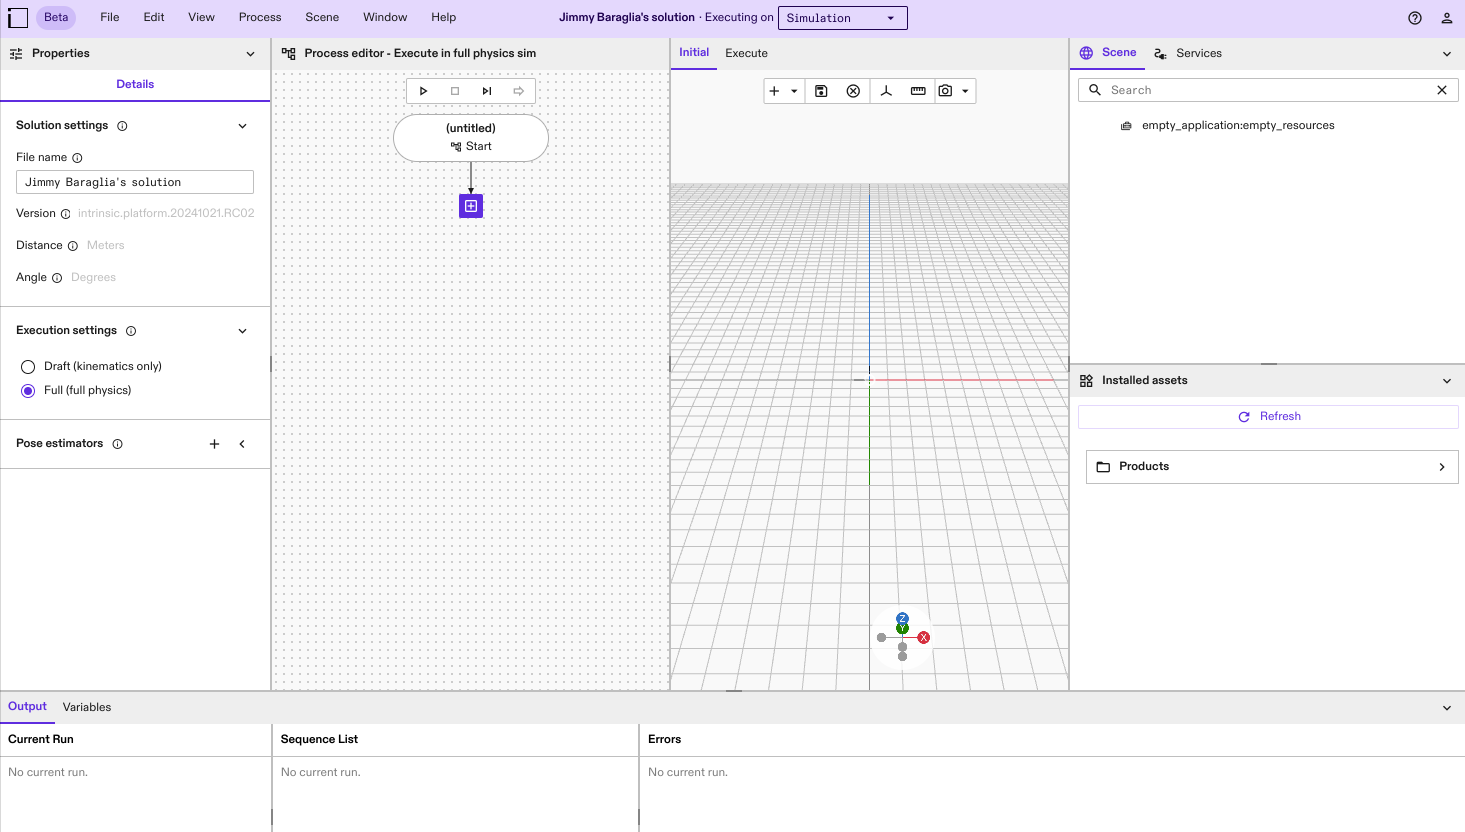
Task: Open the help question mark icon
Action: coord(1415,18)
